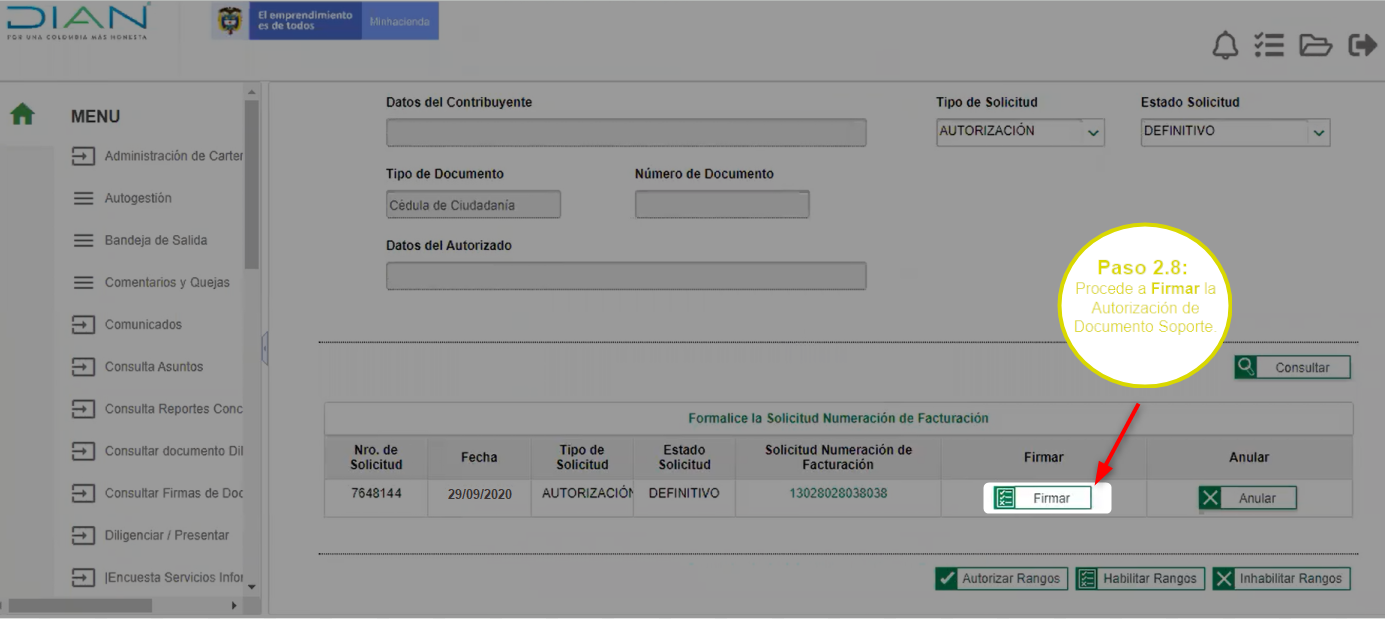Screen dimensions: 1385x619
Task: Select Consulta Asuntos in the menu
Action: pyautogui.click(x=154, y=367)
